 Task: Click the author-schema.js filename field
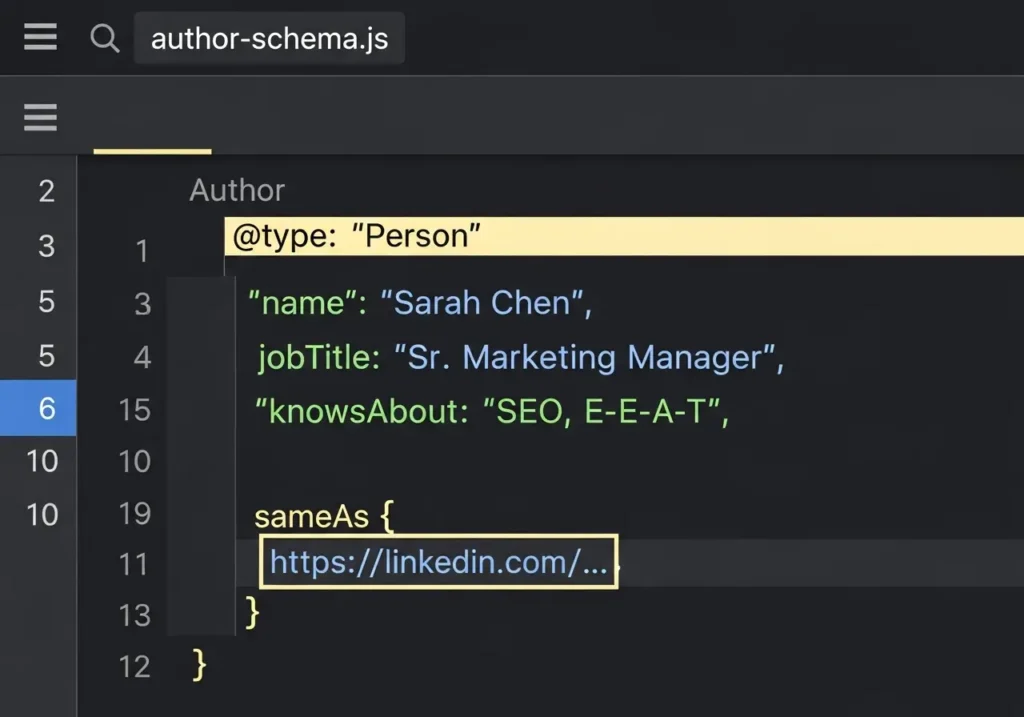[269, 39]
